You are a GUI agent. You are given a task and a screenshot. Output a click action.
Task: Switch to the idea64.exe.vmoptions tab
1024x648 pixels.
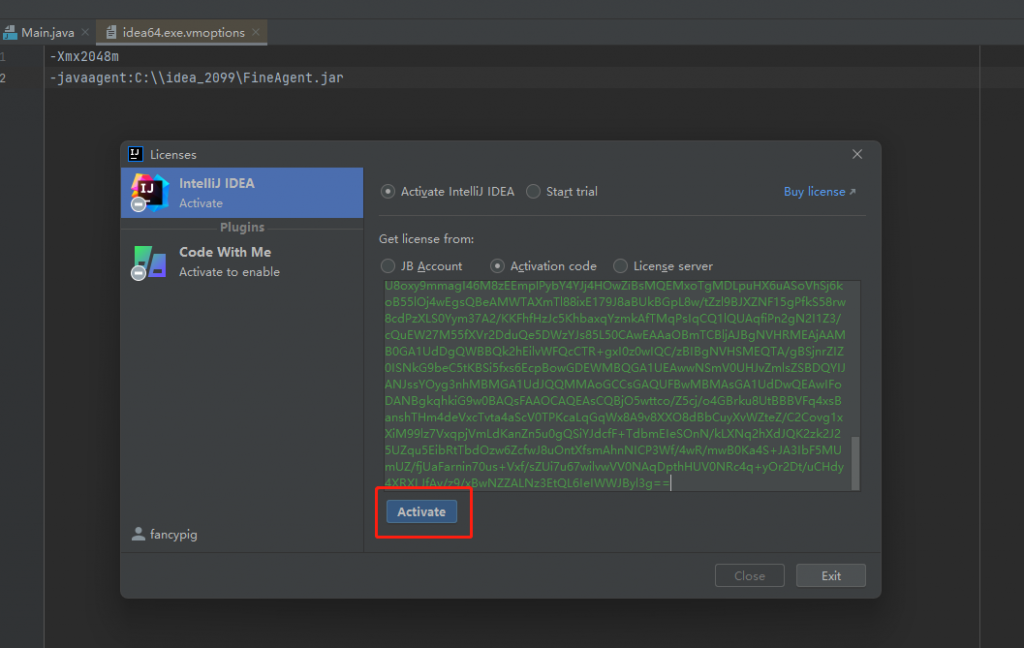pos(182,32)
